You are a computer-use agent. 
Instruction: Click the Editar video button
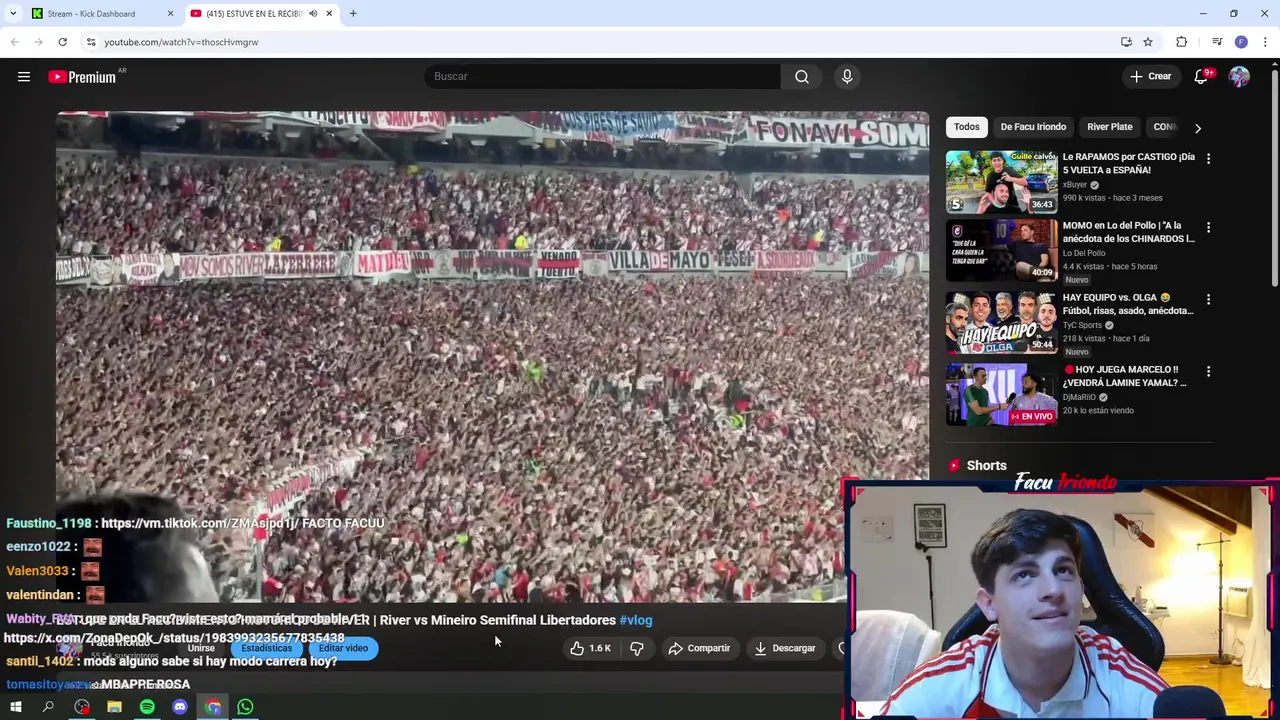point(343,648)
